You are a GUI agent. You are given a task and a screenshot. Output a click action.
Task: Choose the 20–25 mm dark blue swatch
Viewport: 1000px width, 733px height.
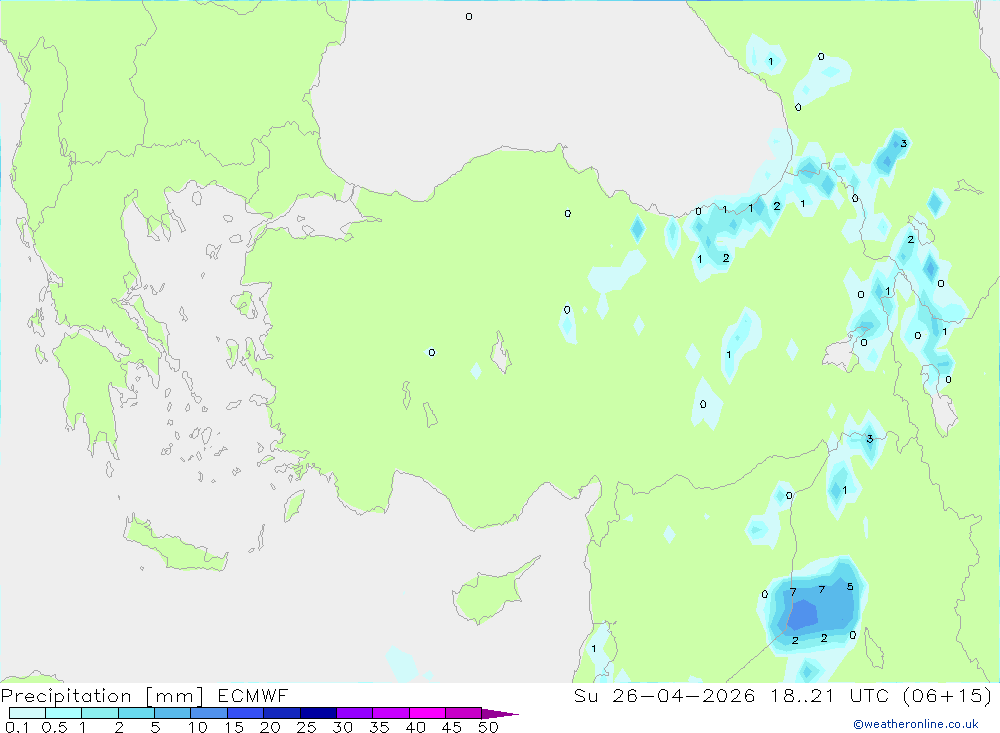(x=281, y=713)
